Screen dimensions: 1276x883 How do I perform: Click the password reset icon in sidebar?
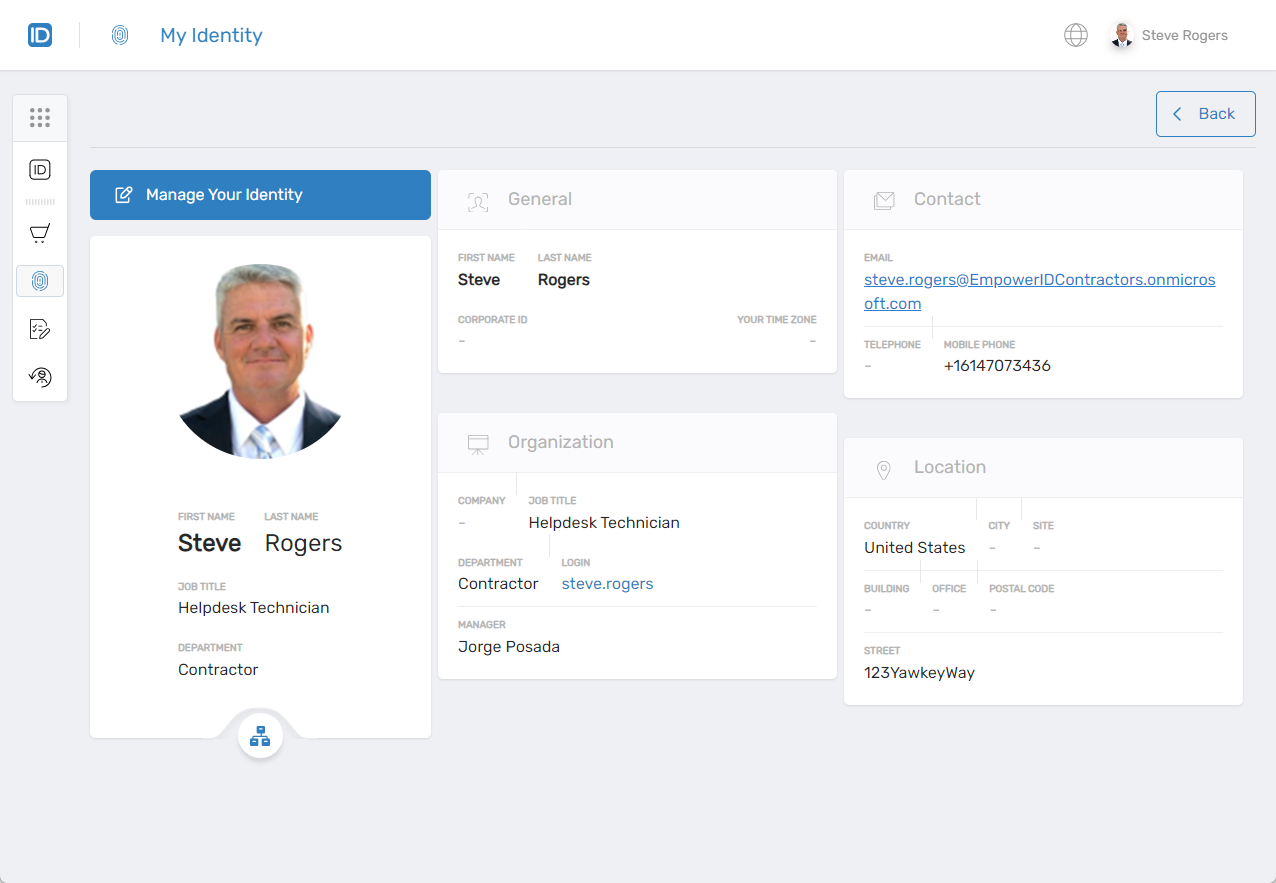coord(40,377)
